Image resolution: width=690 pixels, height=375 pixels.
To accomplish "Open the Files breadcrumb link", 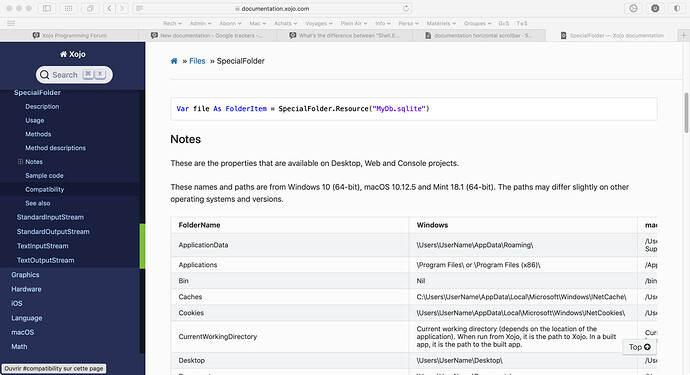I will coord(197,61).
